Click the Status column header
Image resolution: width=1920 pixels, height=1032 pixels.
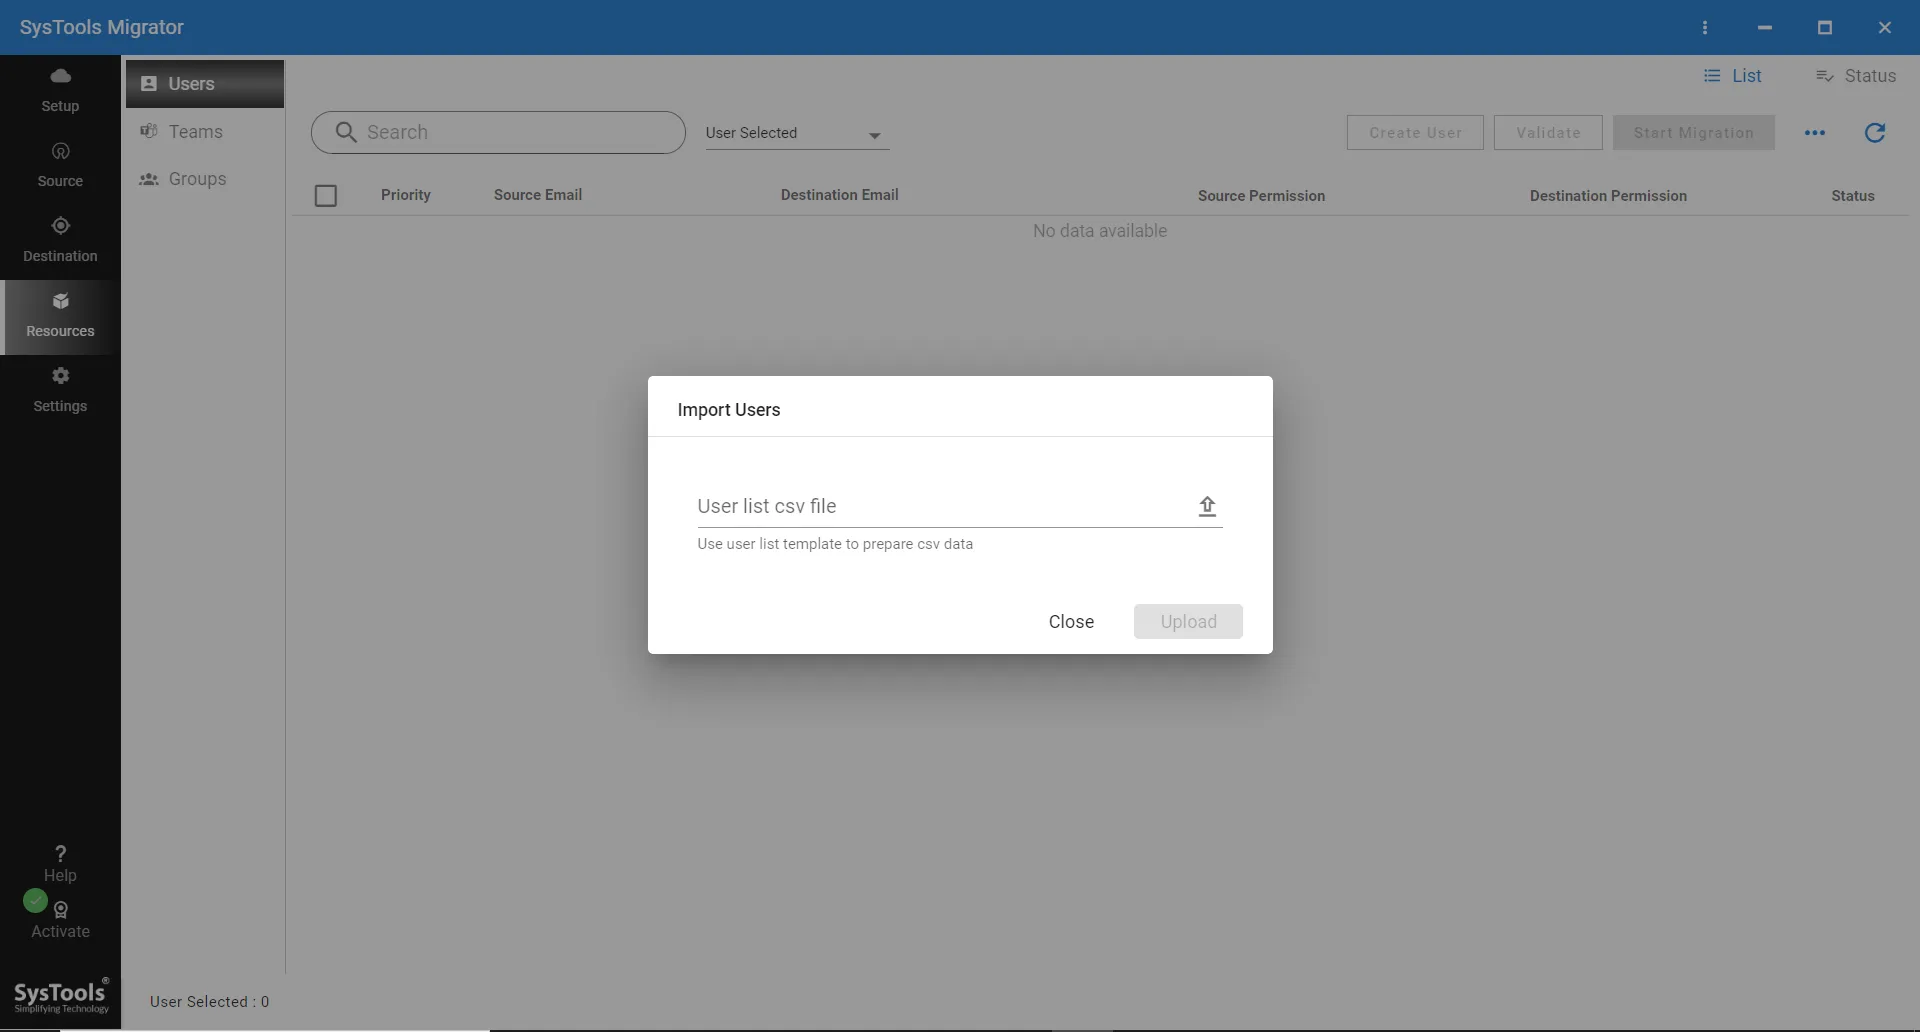click(1853, 196)
